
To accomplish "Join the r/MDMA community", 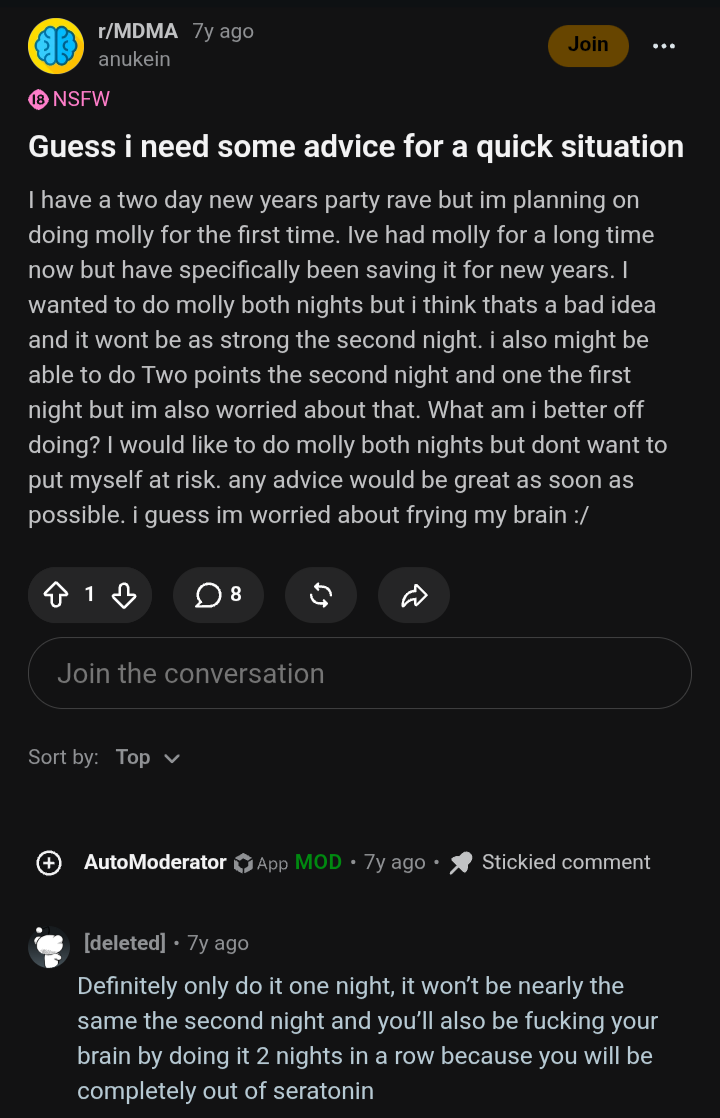I will [588, 46].
